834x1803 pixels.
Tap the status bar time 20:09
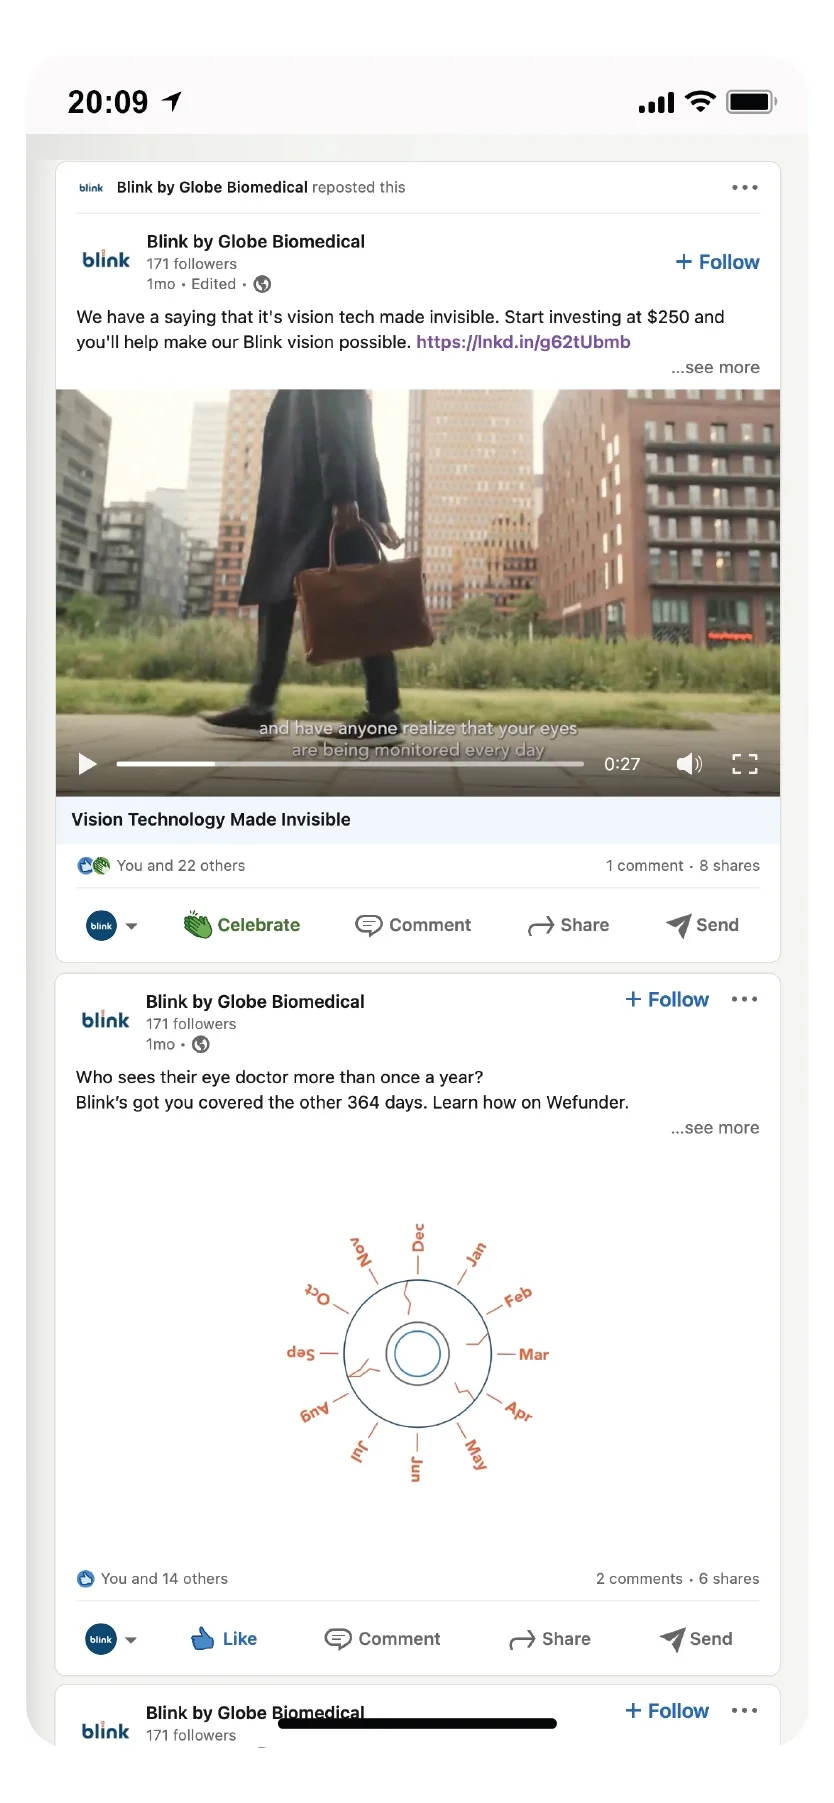click(x=108, y=102)
